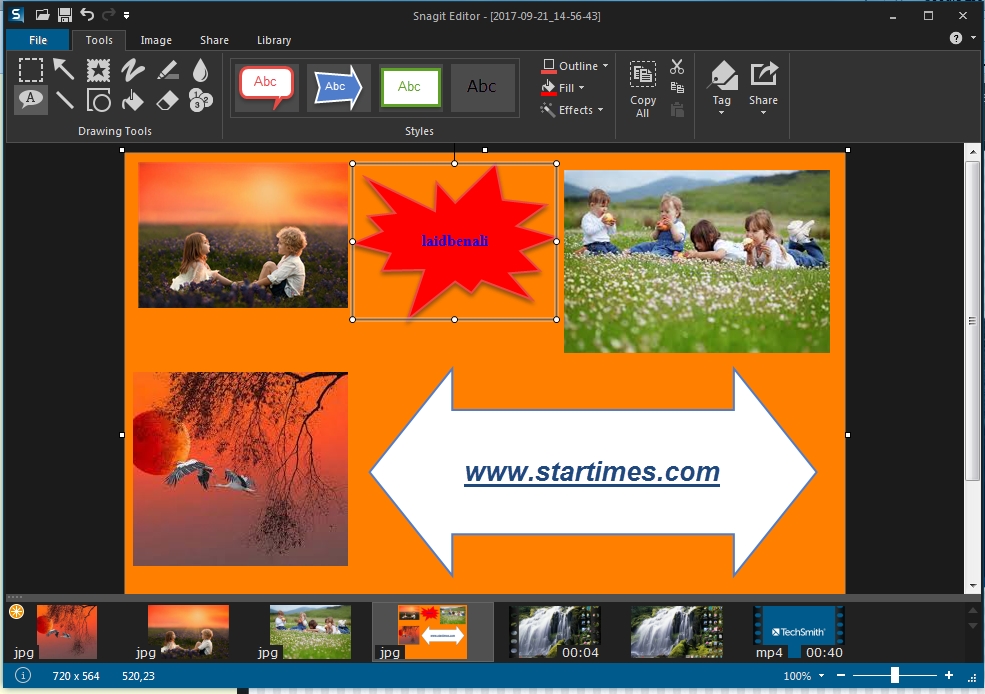Open the TechSmith mp4 video thumbnail
Viewport: 985px width, 694px height.
pyautogui.click(x=799, y=631)
